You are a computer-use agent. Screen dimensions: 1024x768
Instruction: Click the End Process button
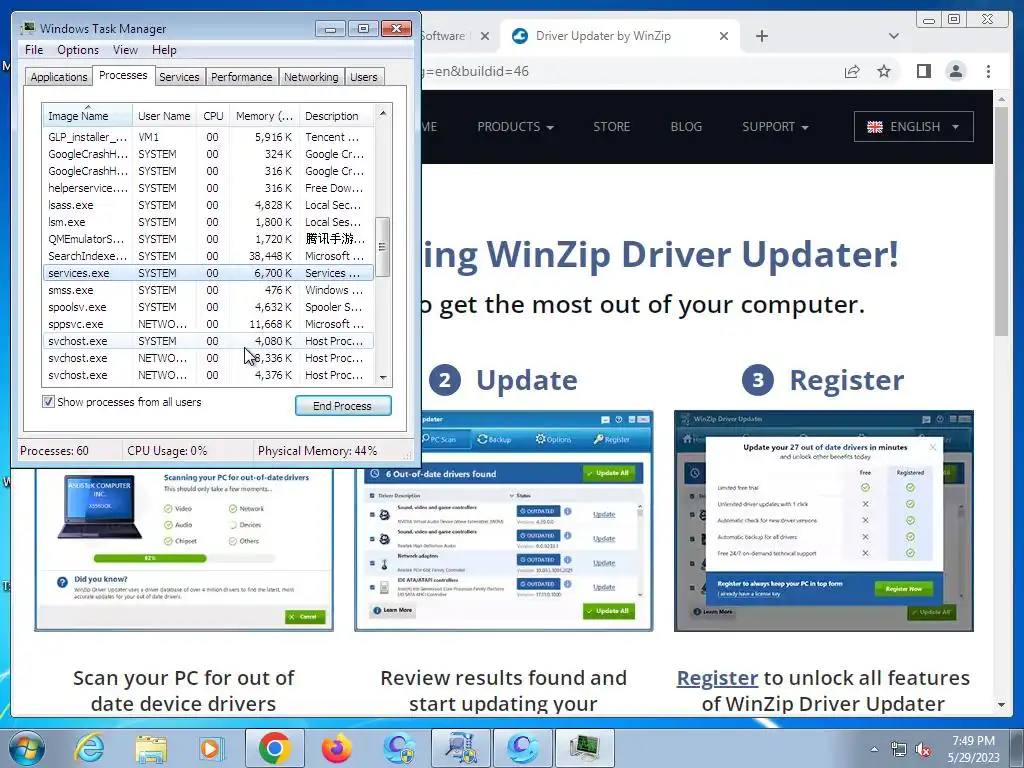click(343, 406)
